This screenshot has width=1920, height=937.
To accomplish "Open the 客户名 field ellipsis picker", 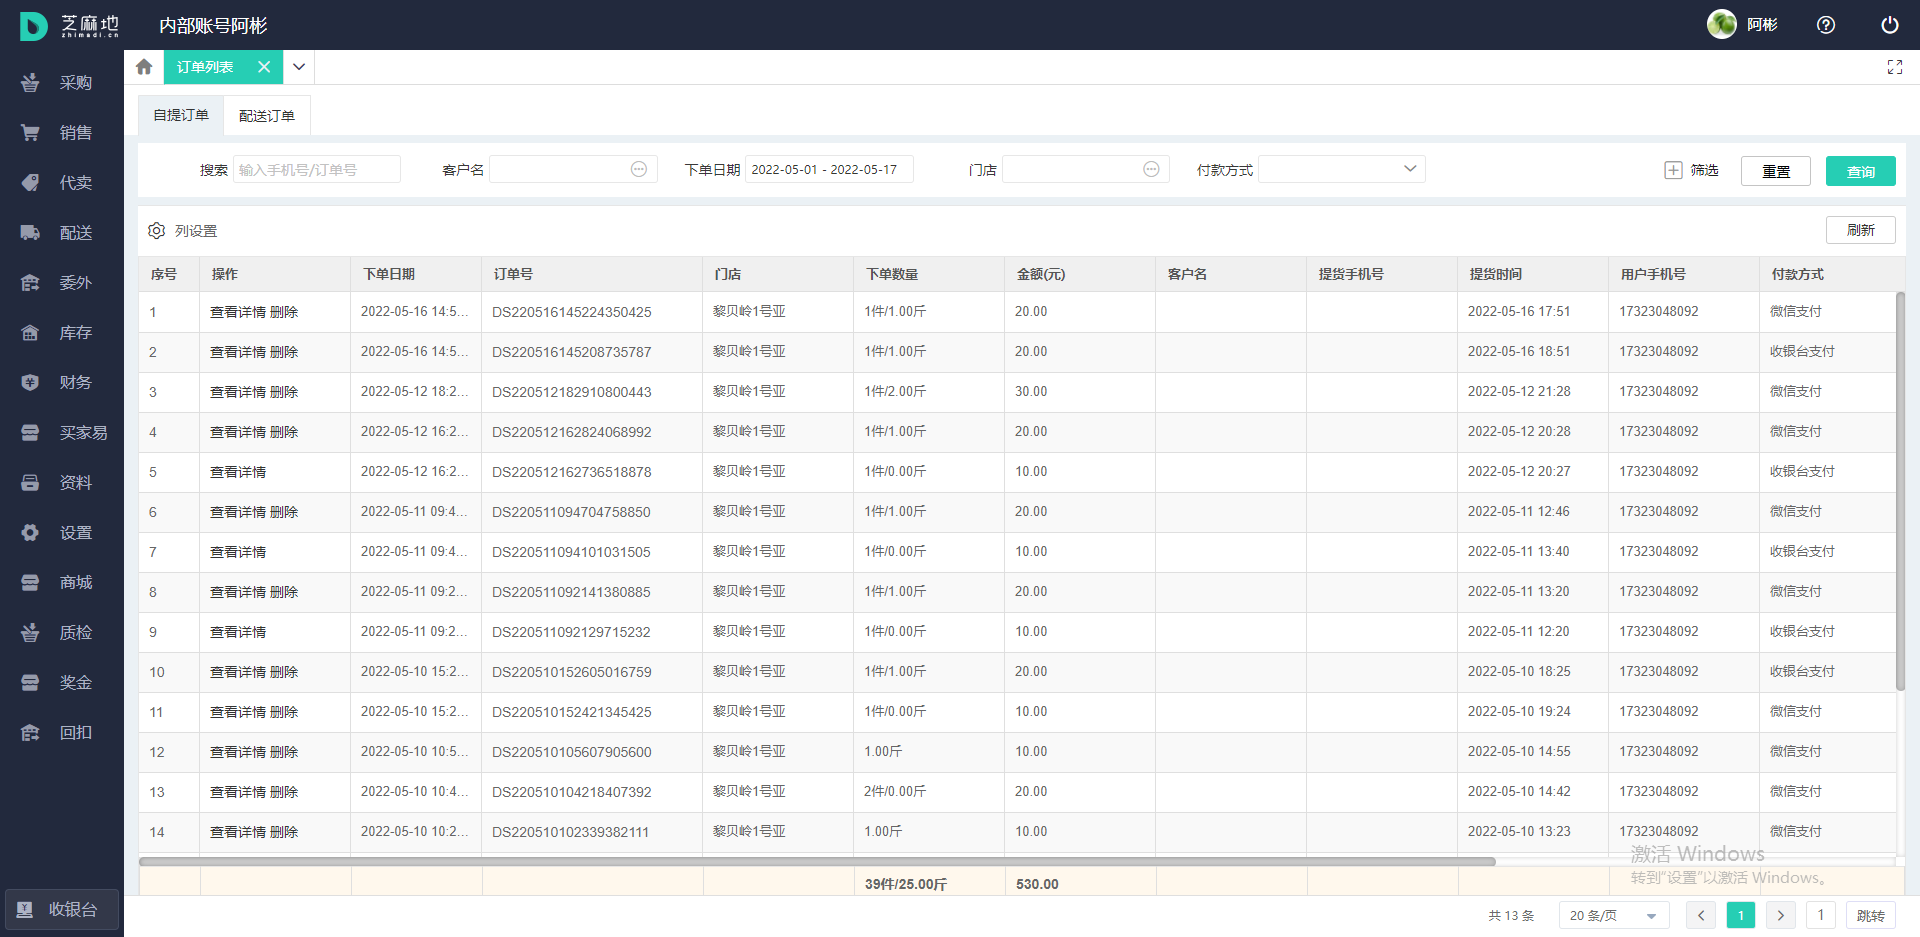I will [x=639, y=169].
